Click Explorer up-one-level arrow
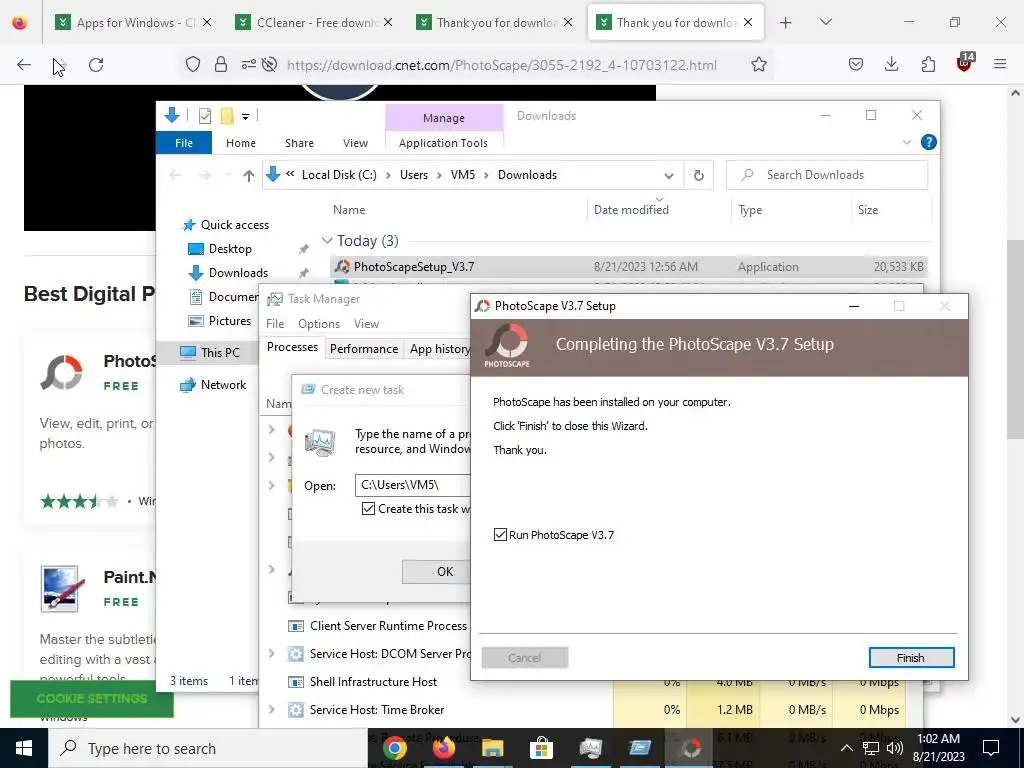This screenshot has width=1024, height=768. (x=248, y=175)
